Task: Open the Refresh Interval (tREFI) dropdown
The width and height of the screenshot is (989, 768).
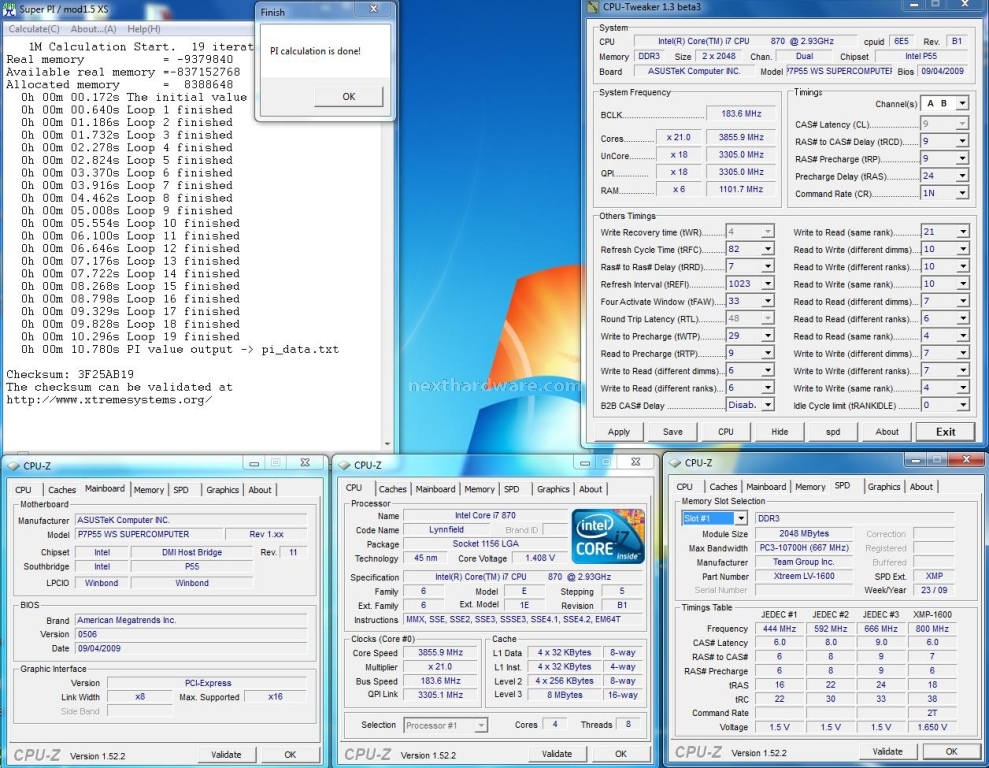Action: click(768, 284)
